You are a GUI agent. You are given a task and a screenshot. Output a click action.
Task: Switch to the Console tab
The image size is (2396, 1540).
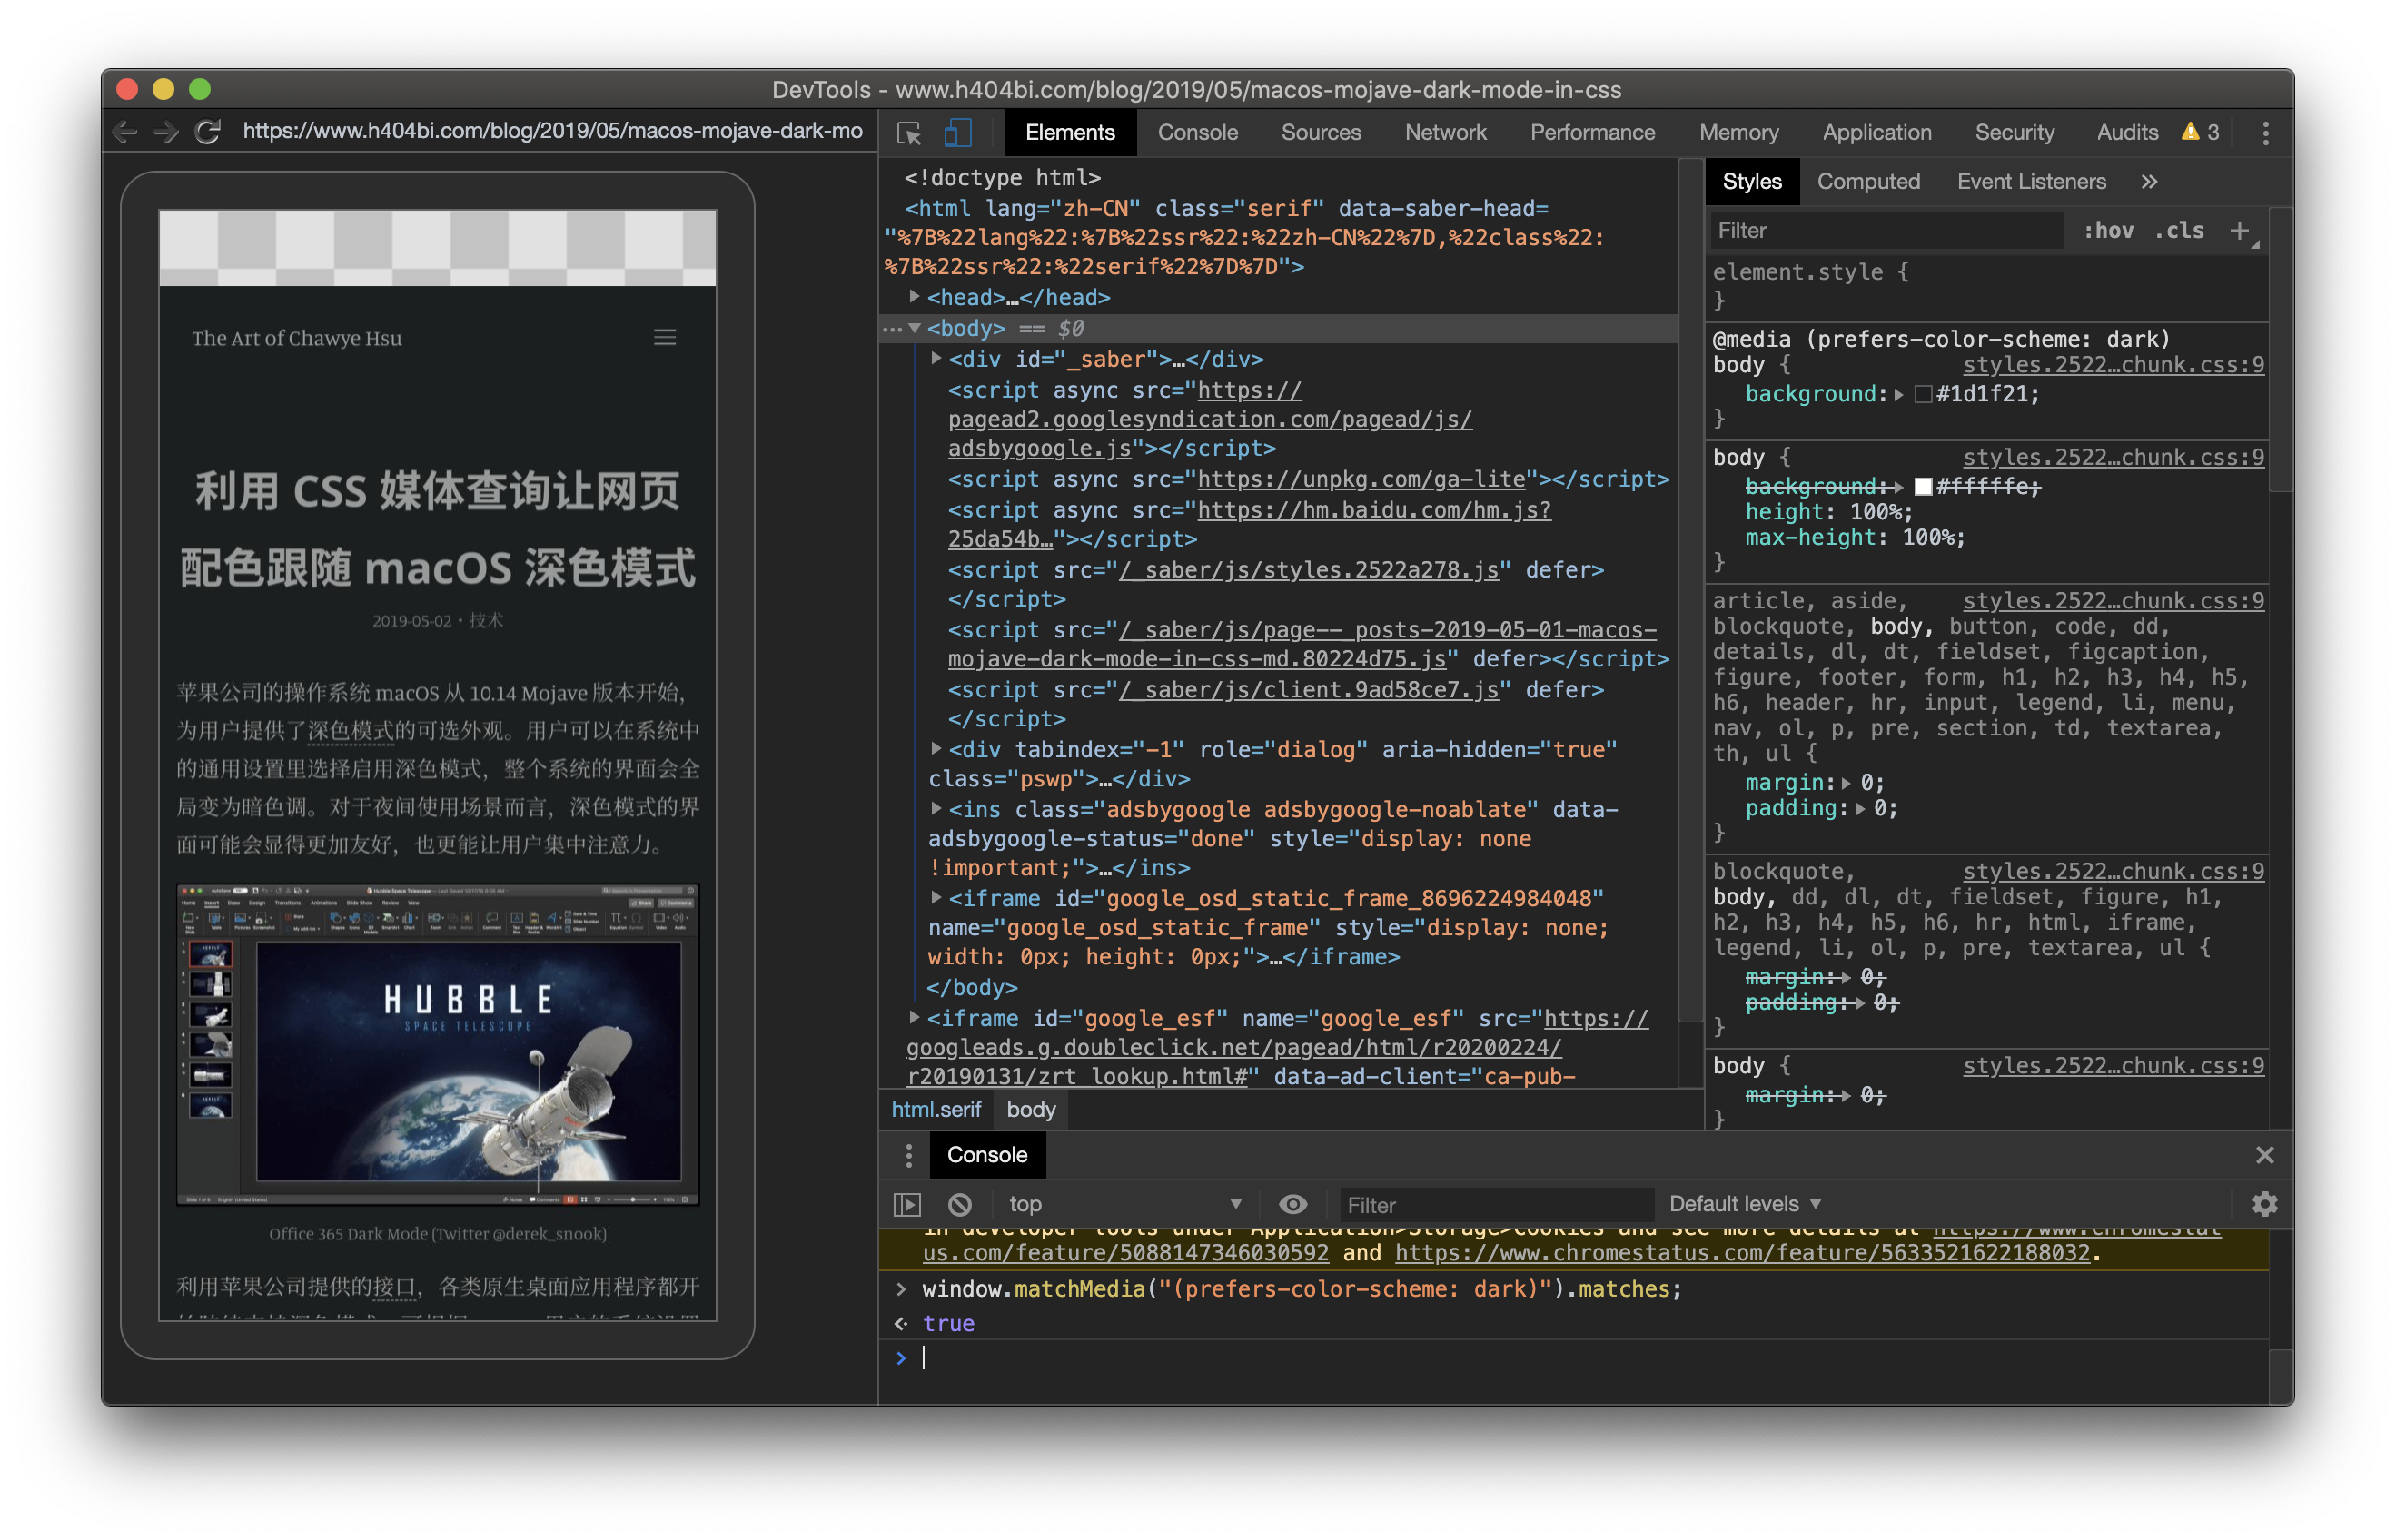[x=1197, y=133]
